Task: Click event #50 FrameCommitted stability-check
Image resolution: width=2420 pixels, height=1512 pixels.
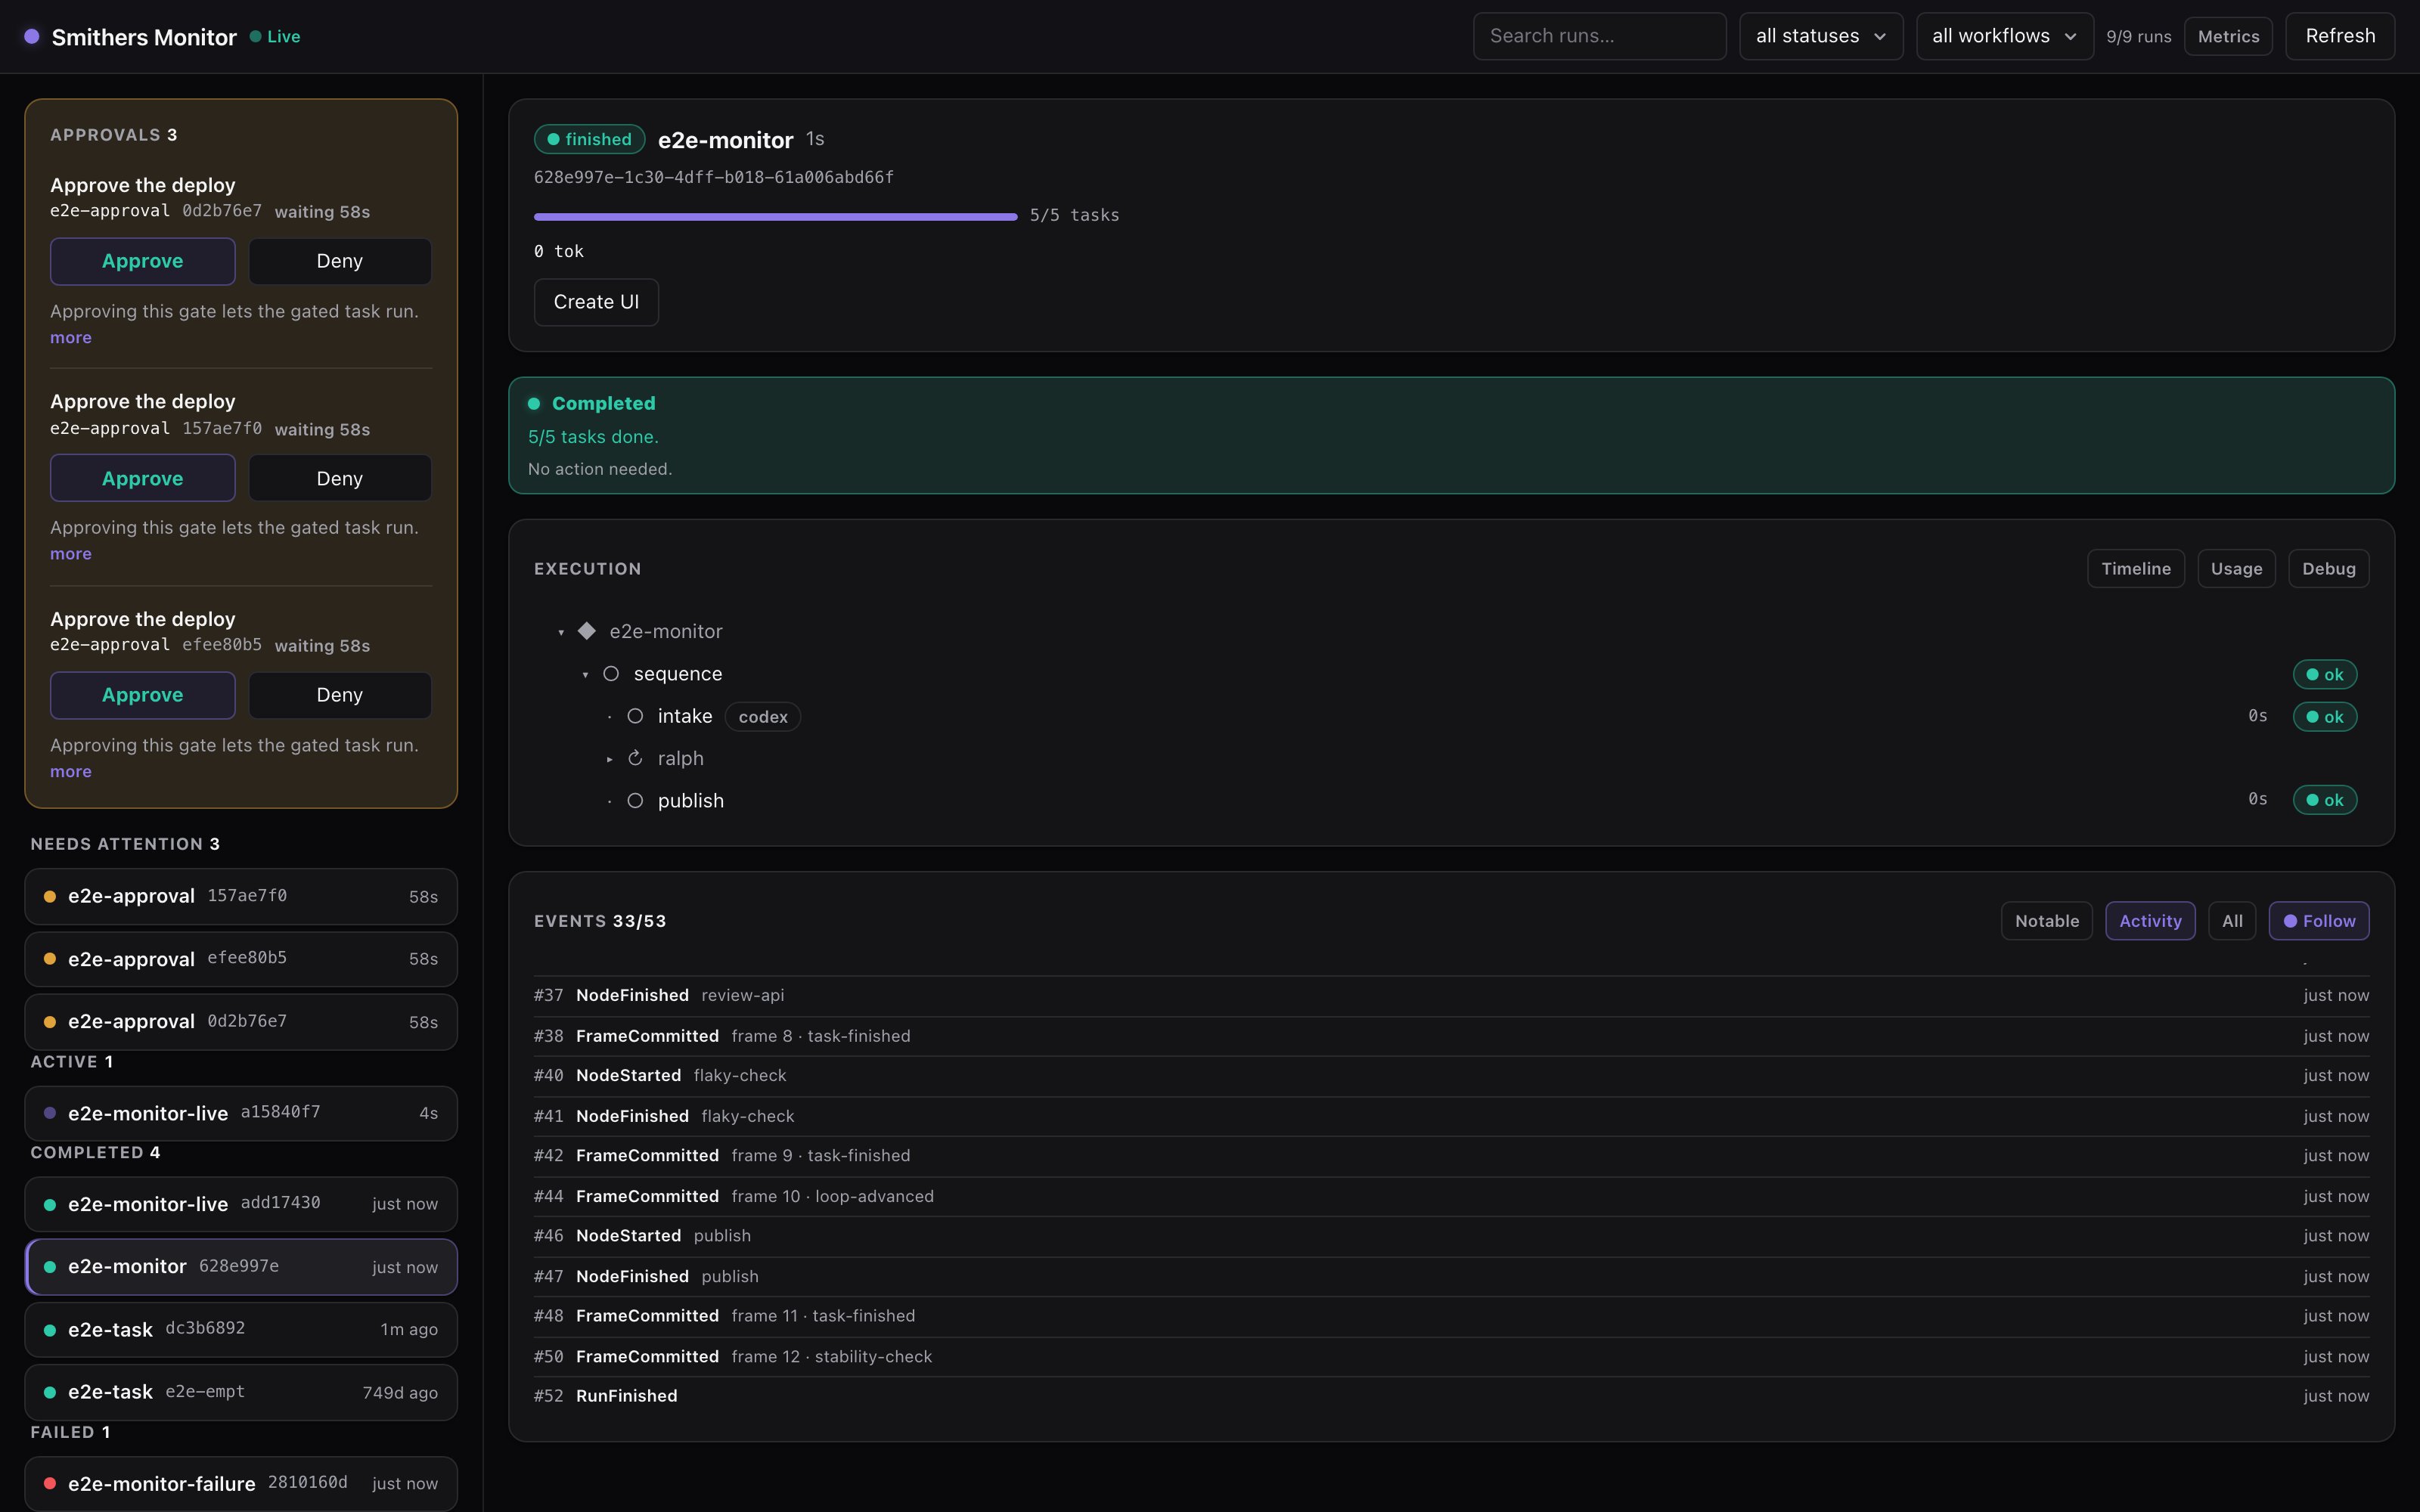Action: [1451, 1357]
